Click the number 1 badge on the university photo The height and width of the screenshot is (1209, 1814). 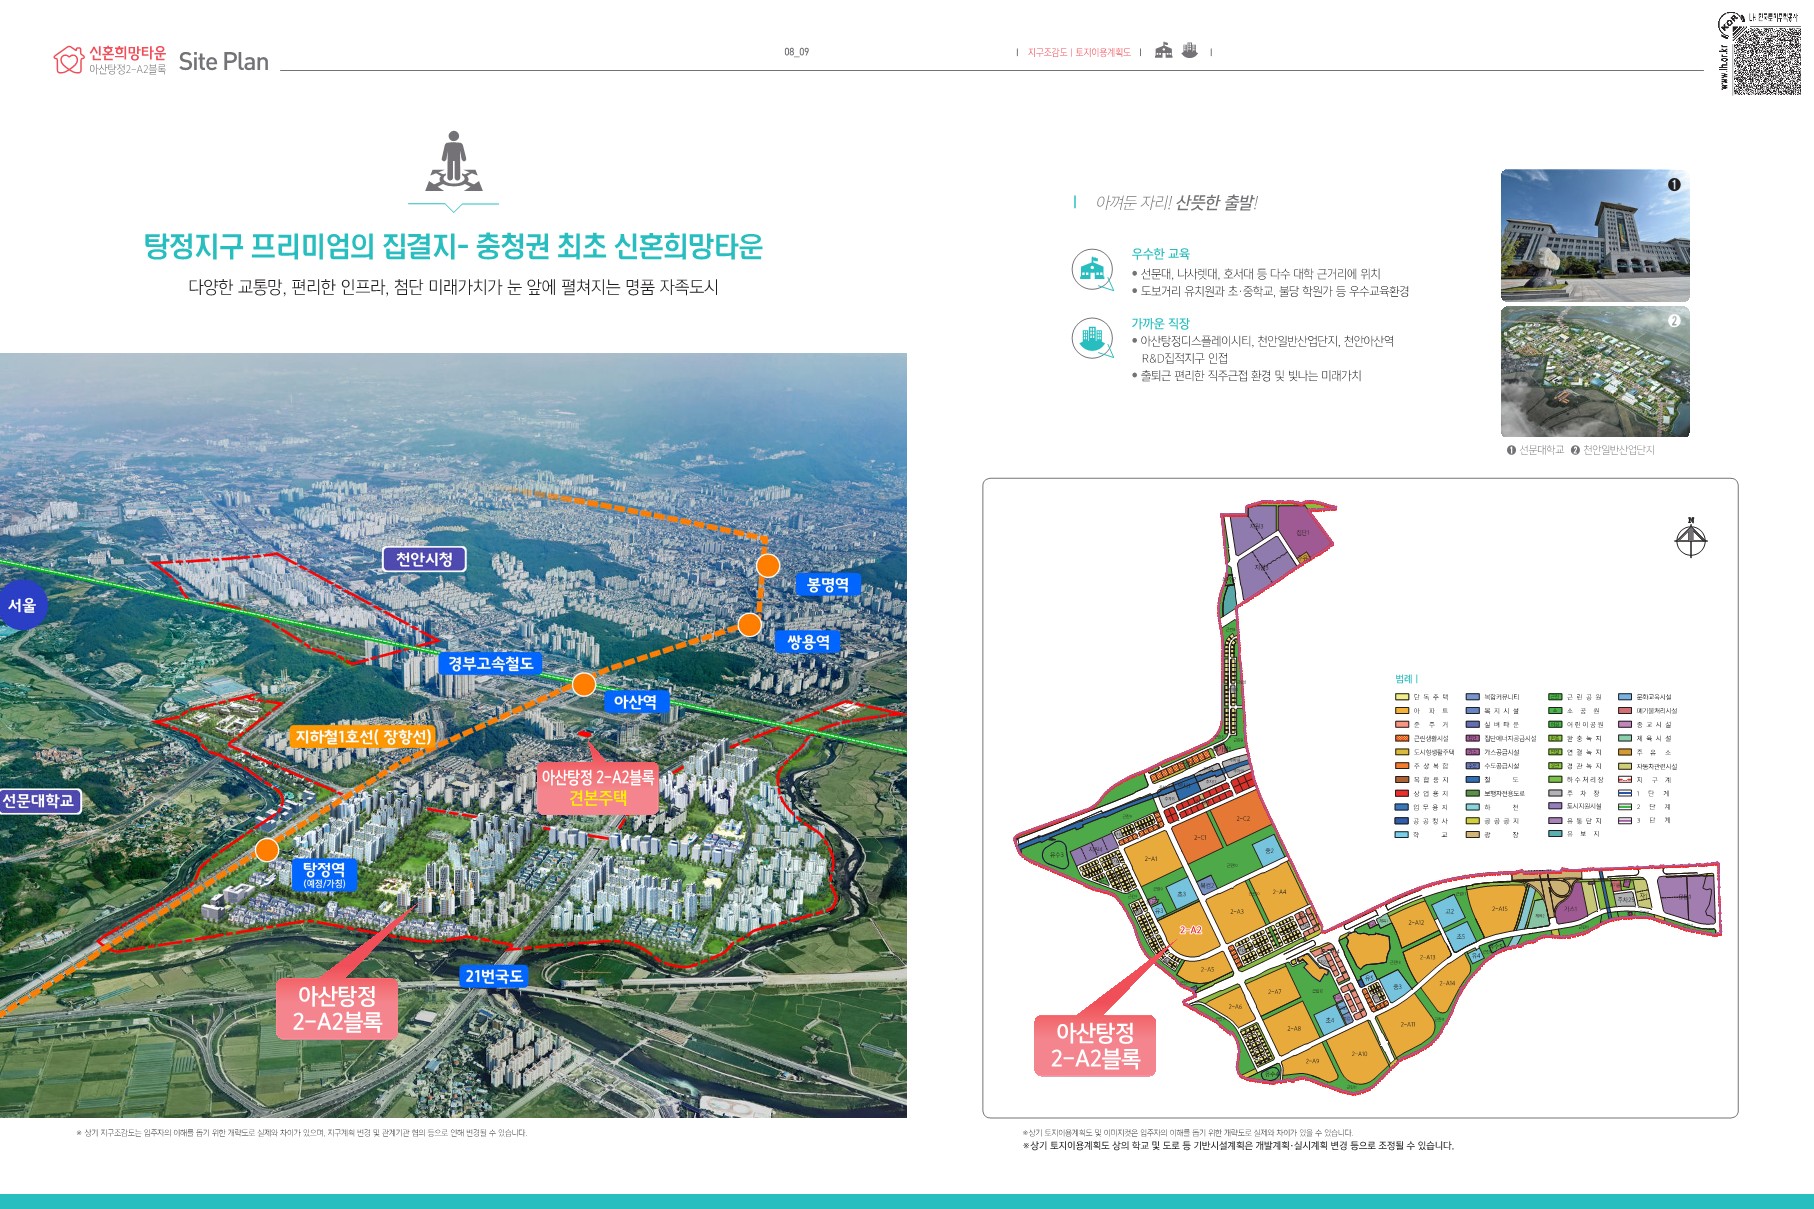(1674, 184)
